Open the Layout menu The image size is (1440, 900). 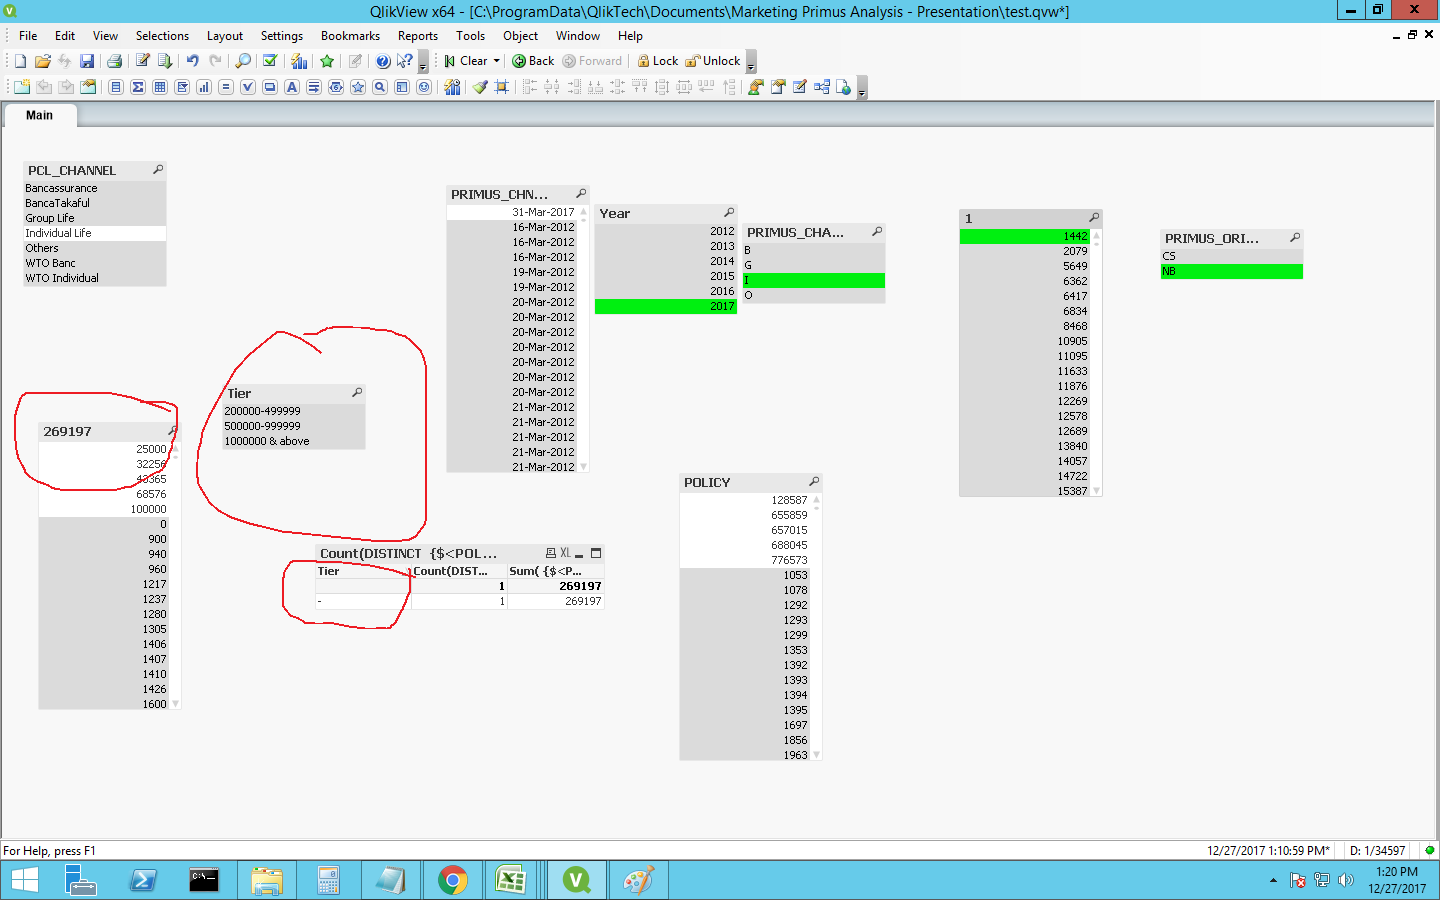pyautogui.click(x=225, y=36)
